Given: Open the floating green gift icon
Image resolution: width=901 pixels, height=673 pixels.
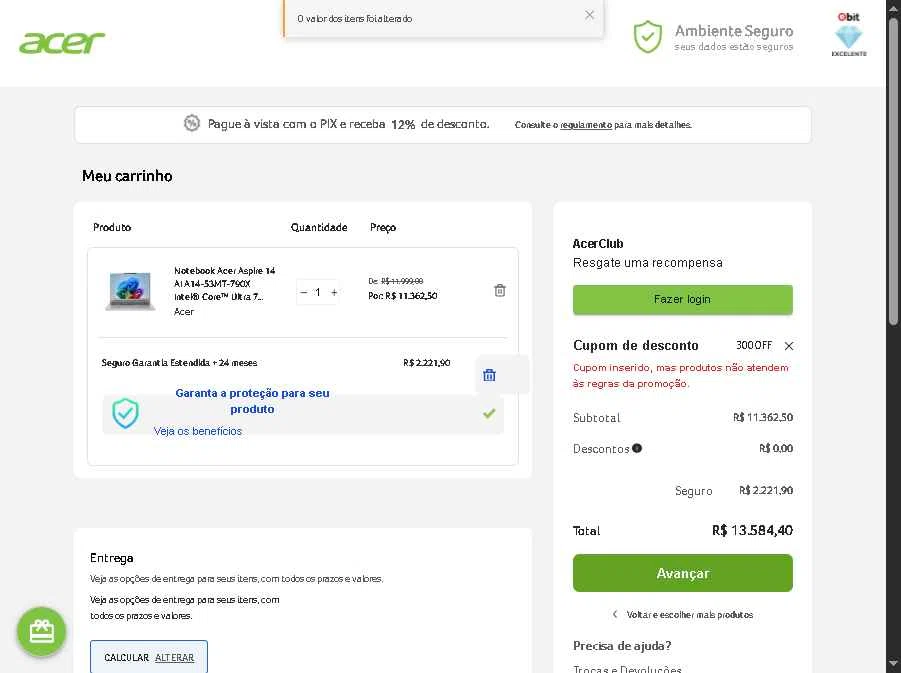Looking at the screenshot, I should tap(41, 632).
